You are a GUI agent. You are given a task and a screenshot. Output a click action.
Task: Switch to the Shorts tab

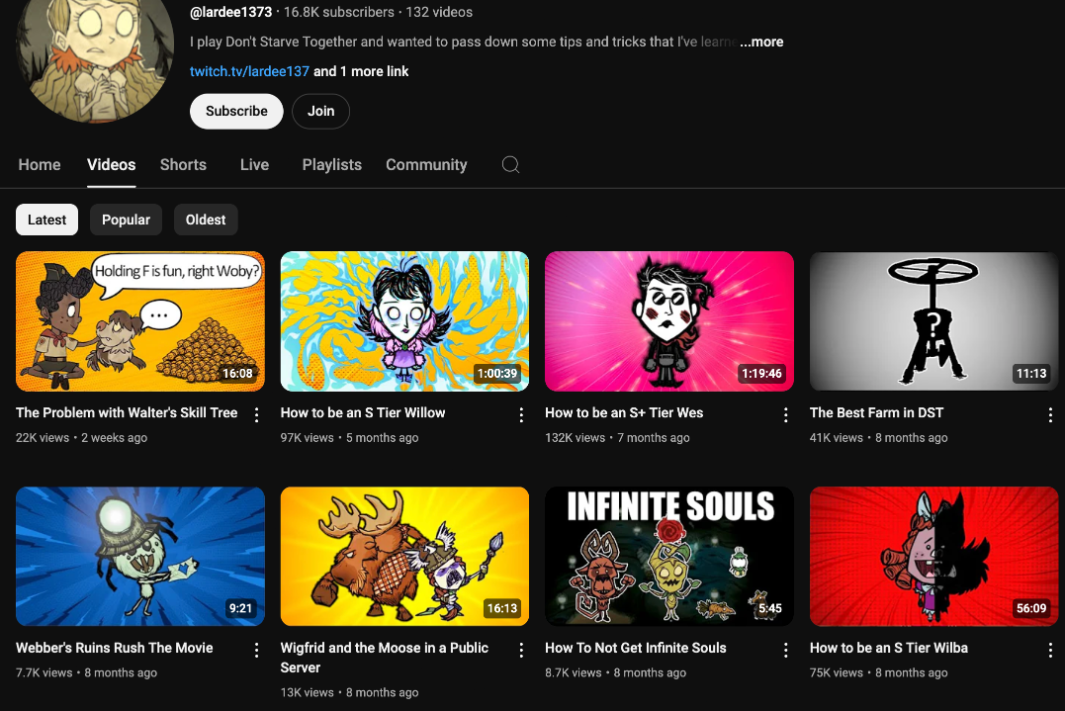(x=183, y=165)
